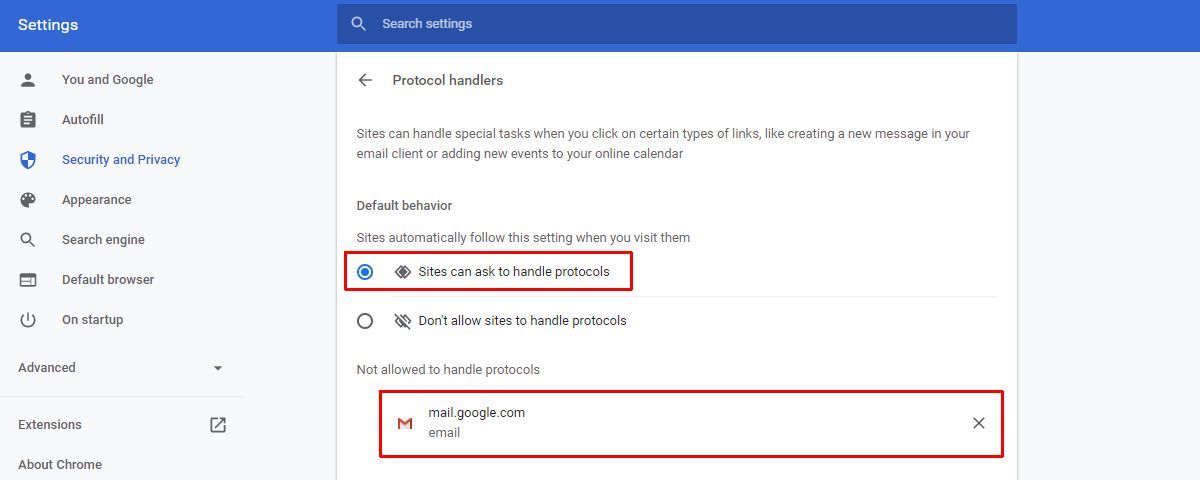Screen dimensions: 1200x480
Task: Click the Security and Privacy shield icon
Action: pyautogui.click(x=28, y=160)
